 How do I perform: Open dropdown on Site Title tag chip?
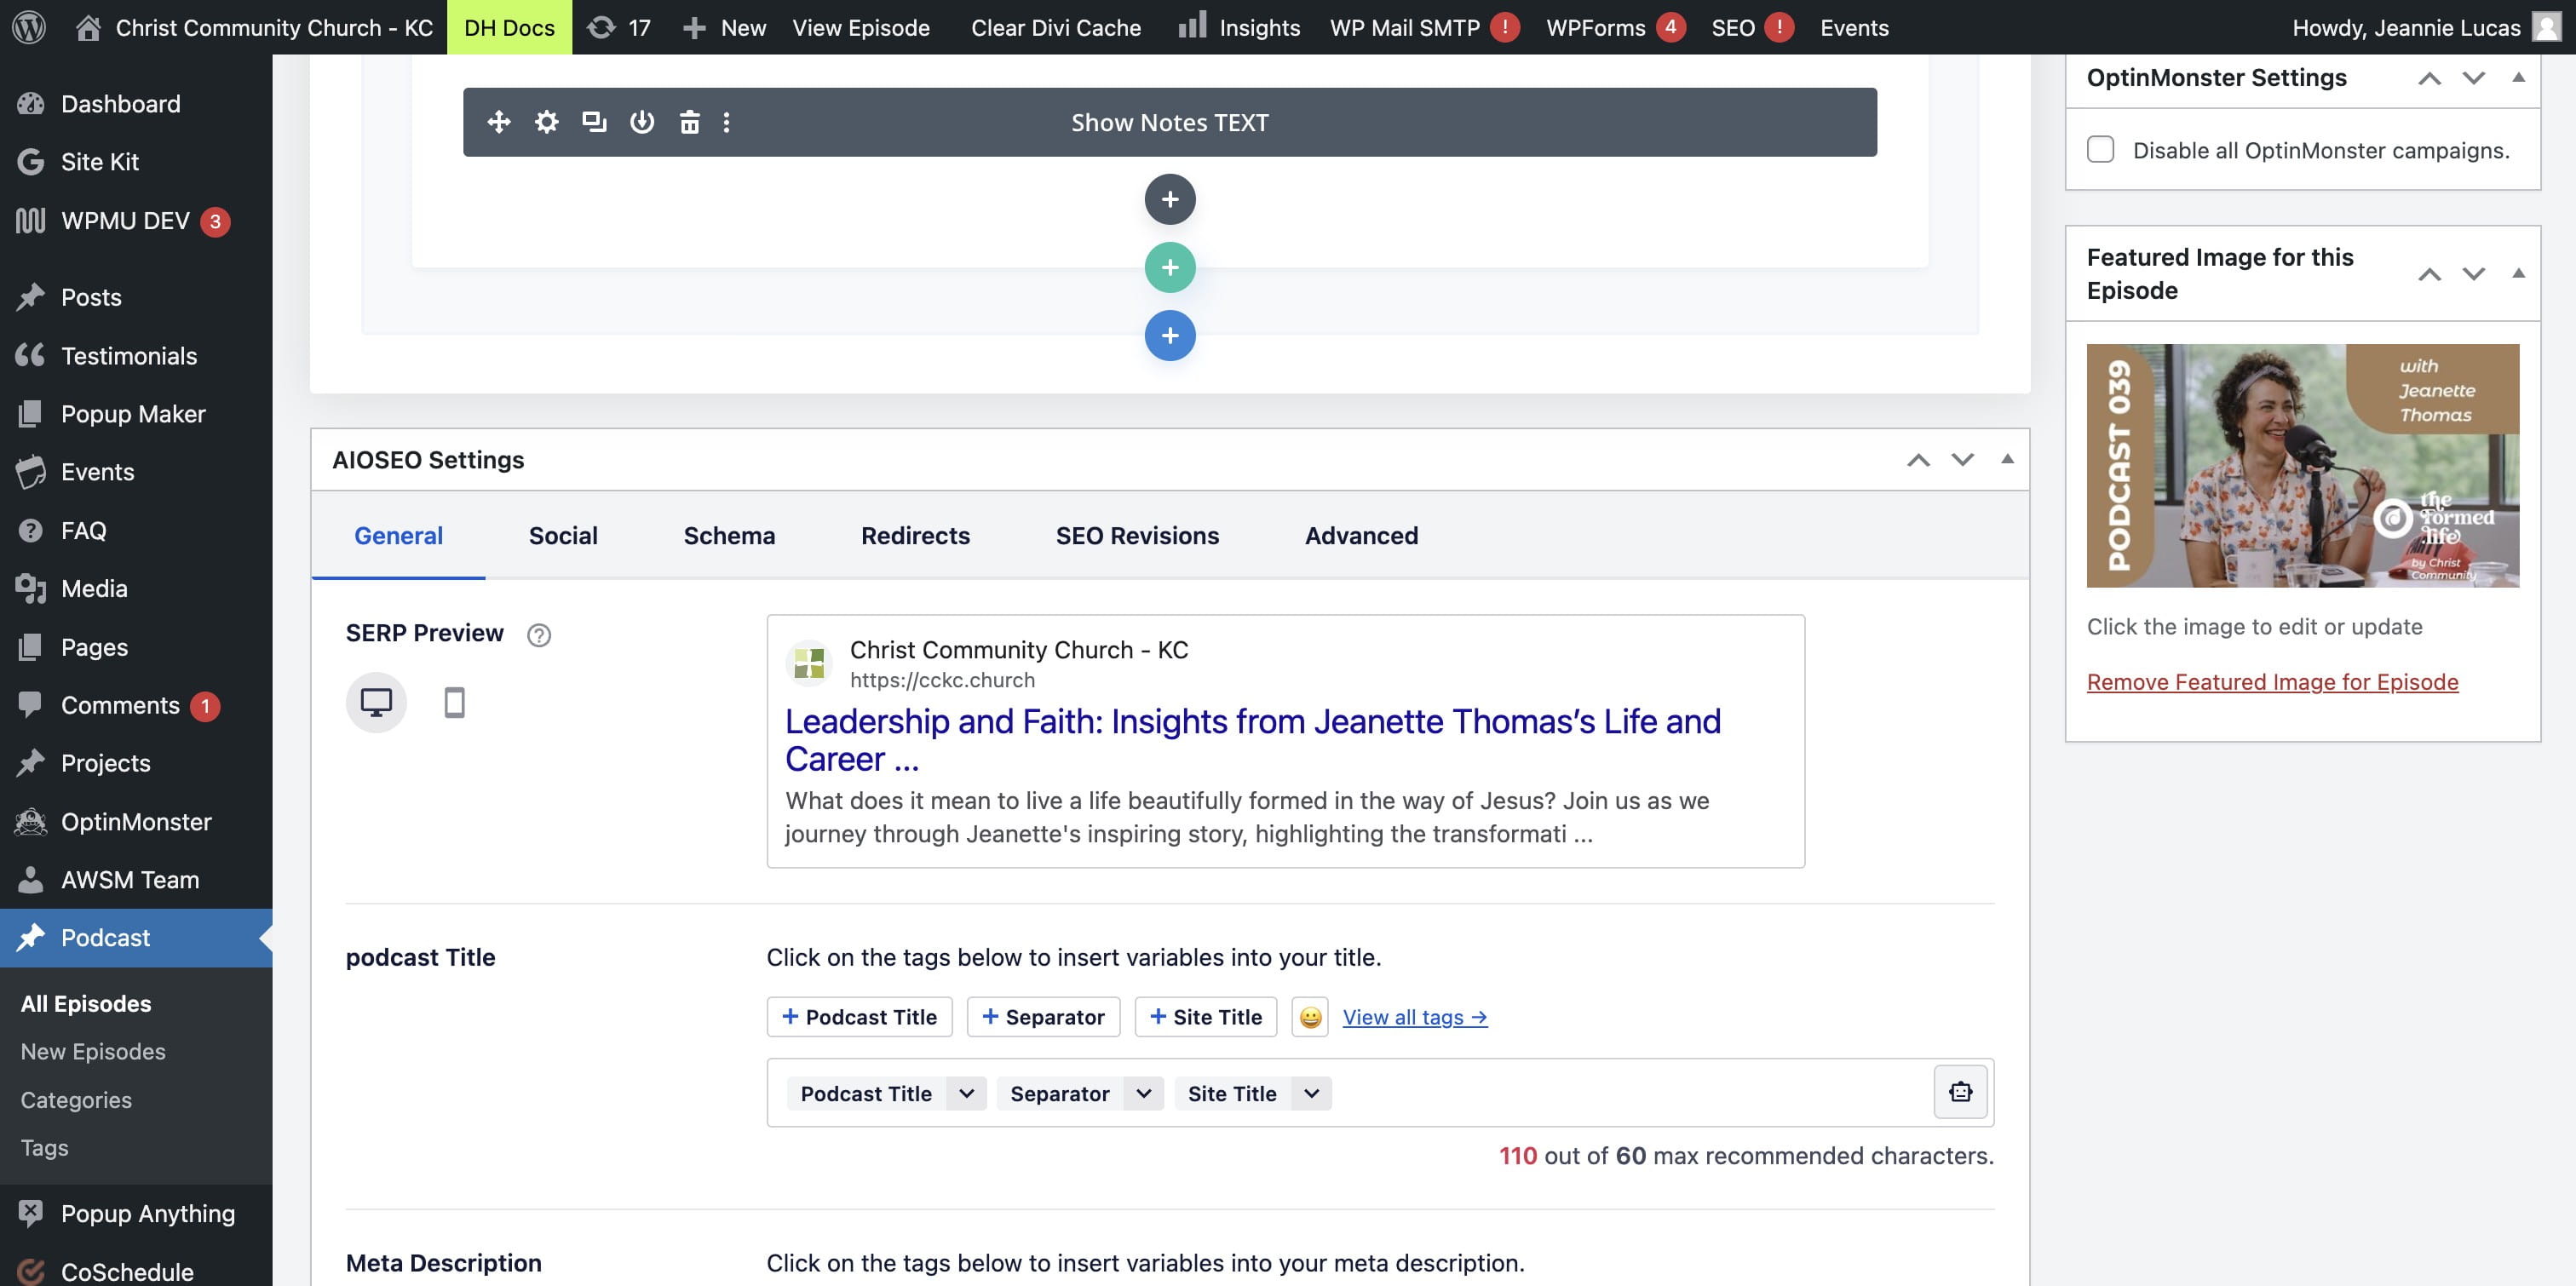[1311, 1093]
